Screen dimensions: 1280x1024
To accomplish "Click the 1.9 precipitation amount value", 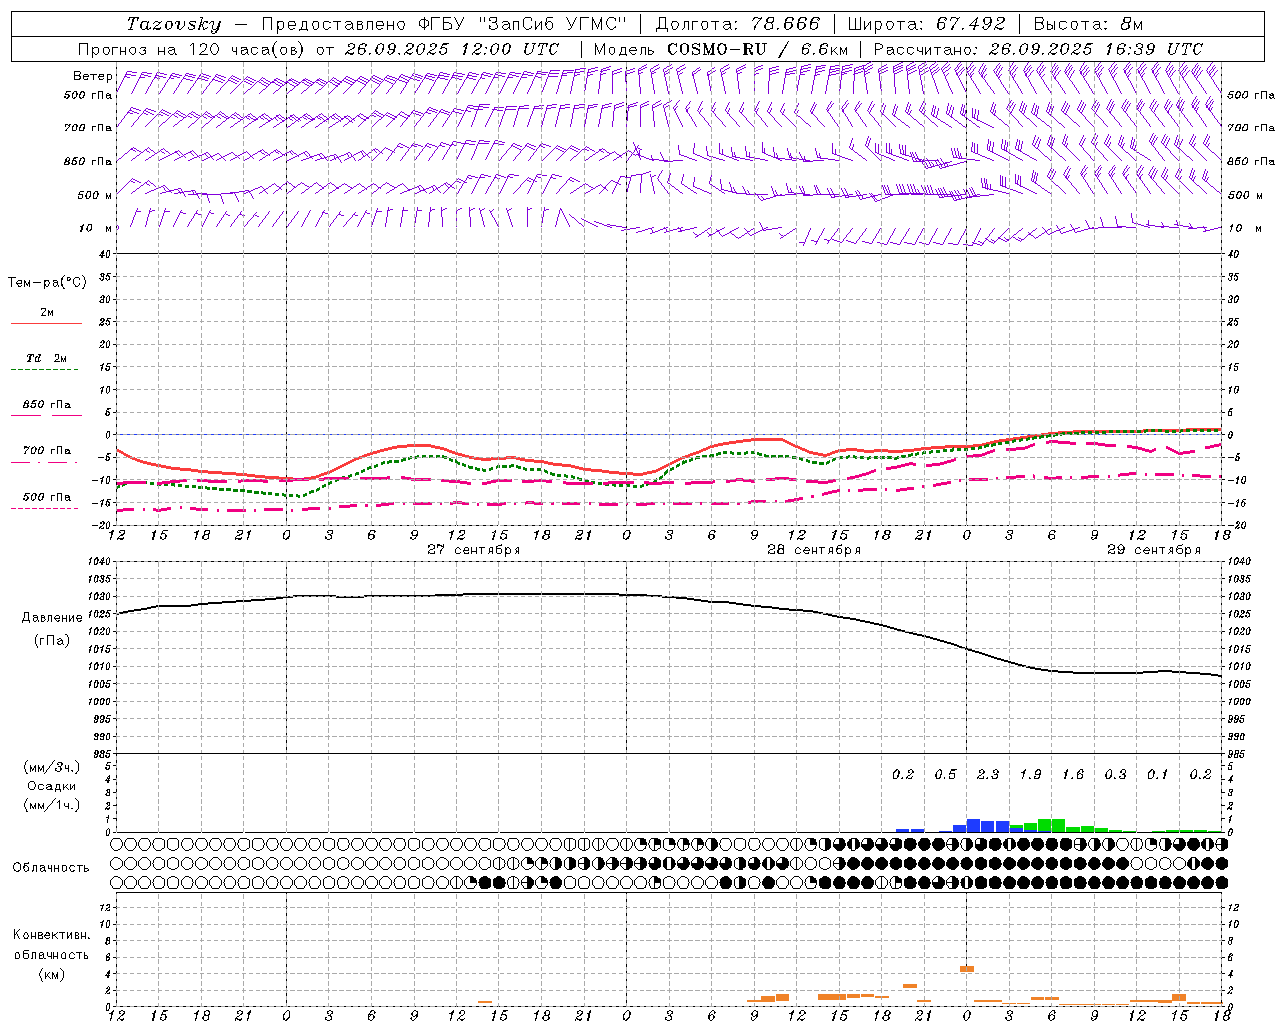I will (x=1030, y=774).
